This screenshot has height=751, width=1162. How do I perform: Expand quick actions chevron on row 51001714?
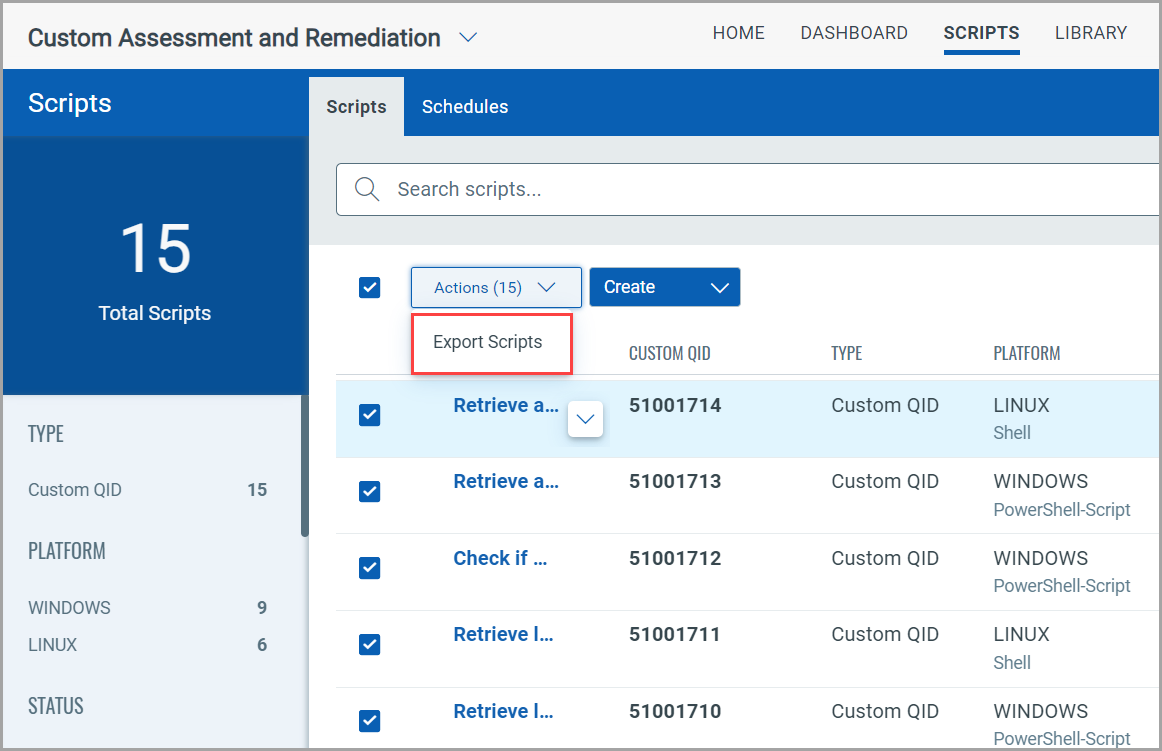(585, 419)
